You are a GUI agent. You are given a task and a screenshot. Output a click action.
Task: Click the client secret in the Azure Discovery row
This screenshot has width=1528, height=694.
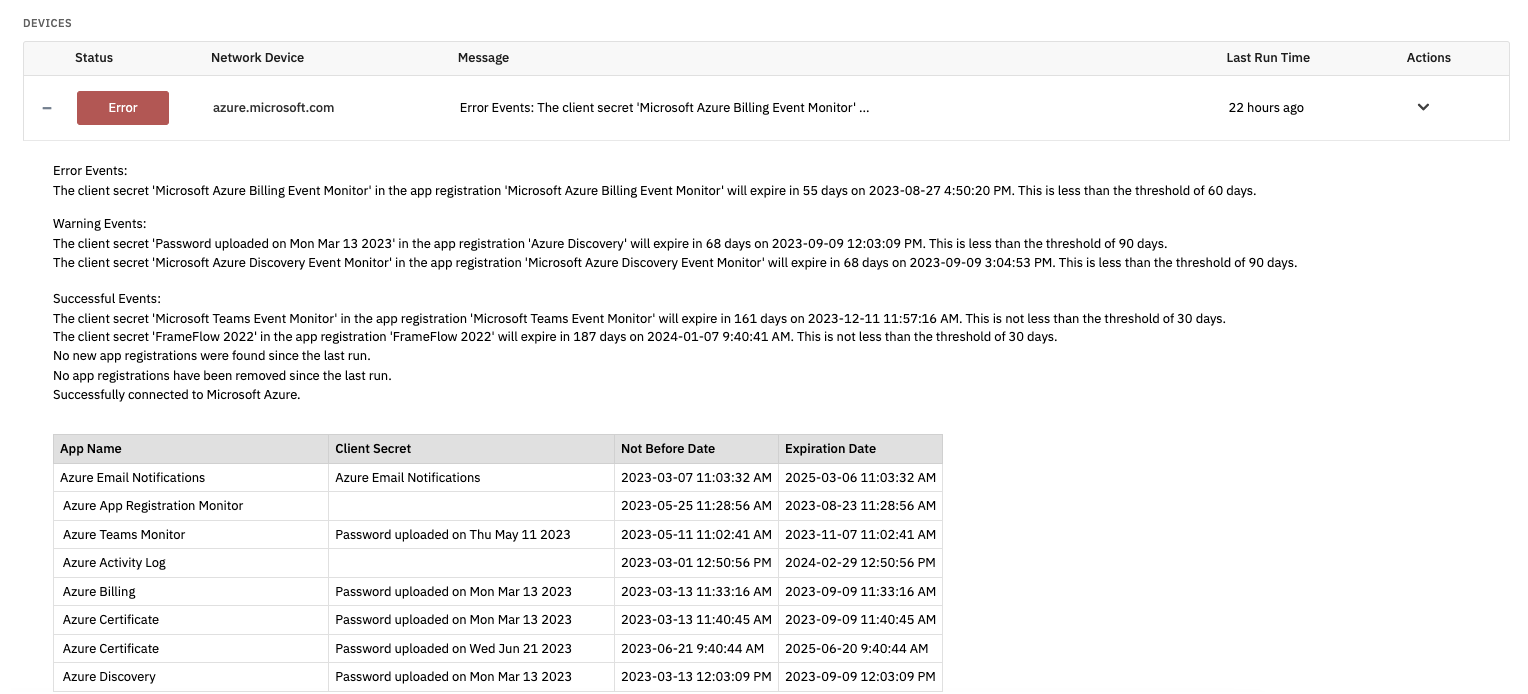454,677
